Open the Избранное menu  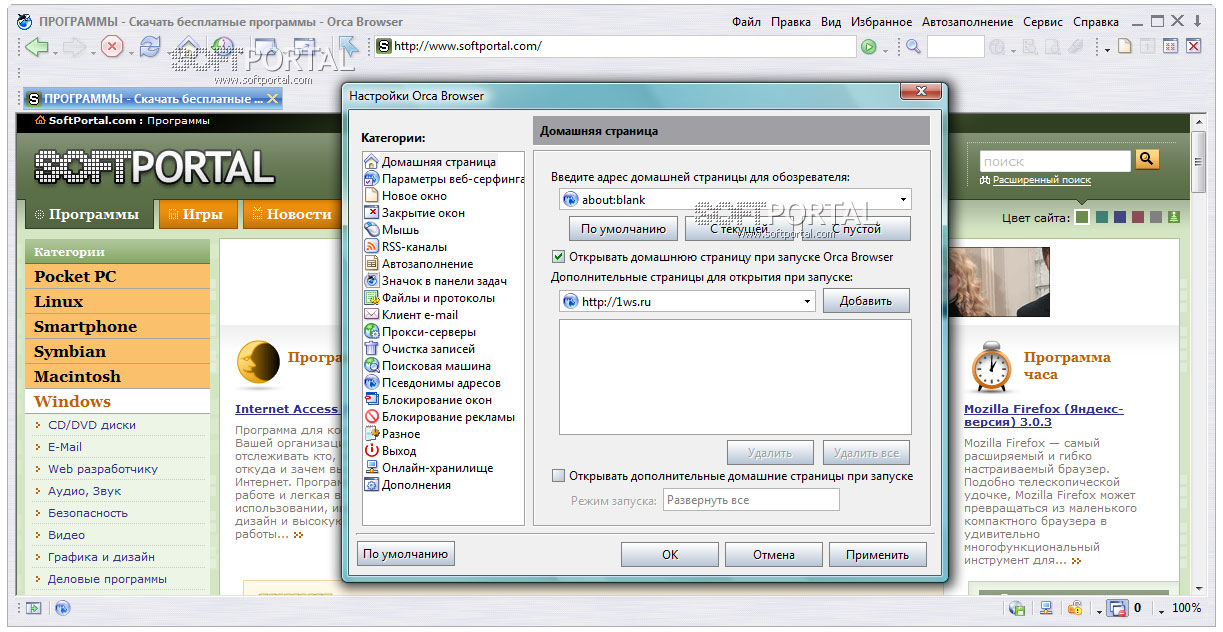tap(881, 22)
